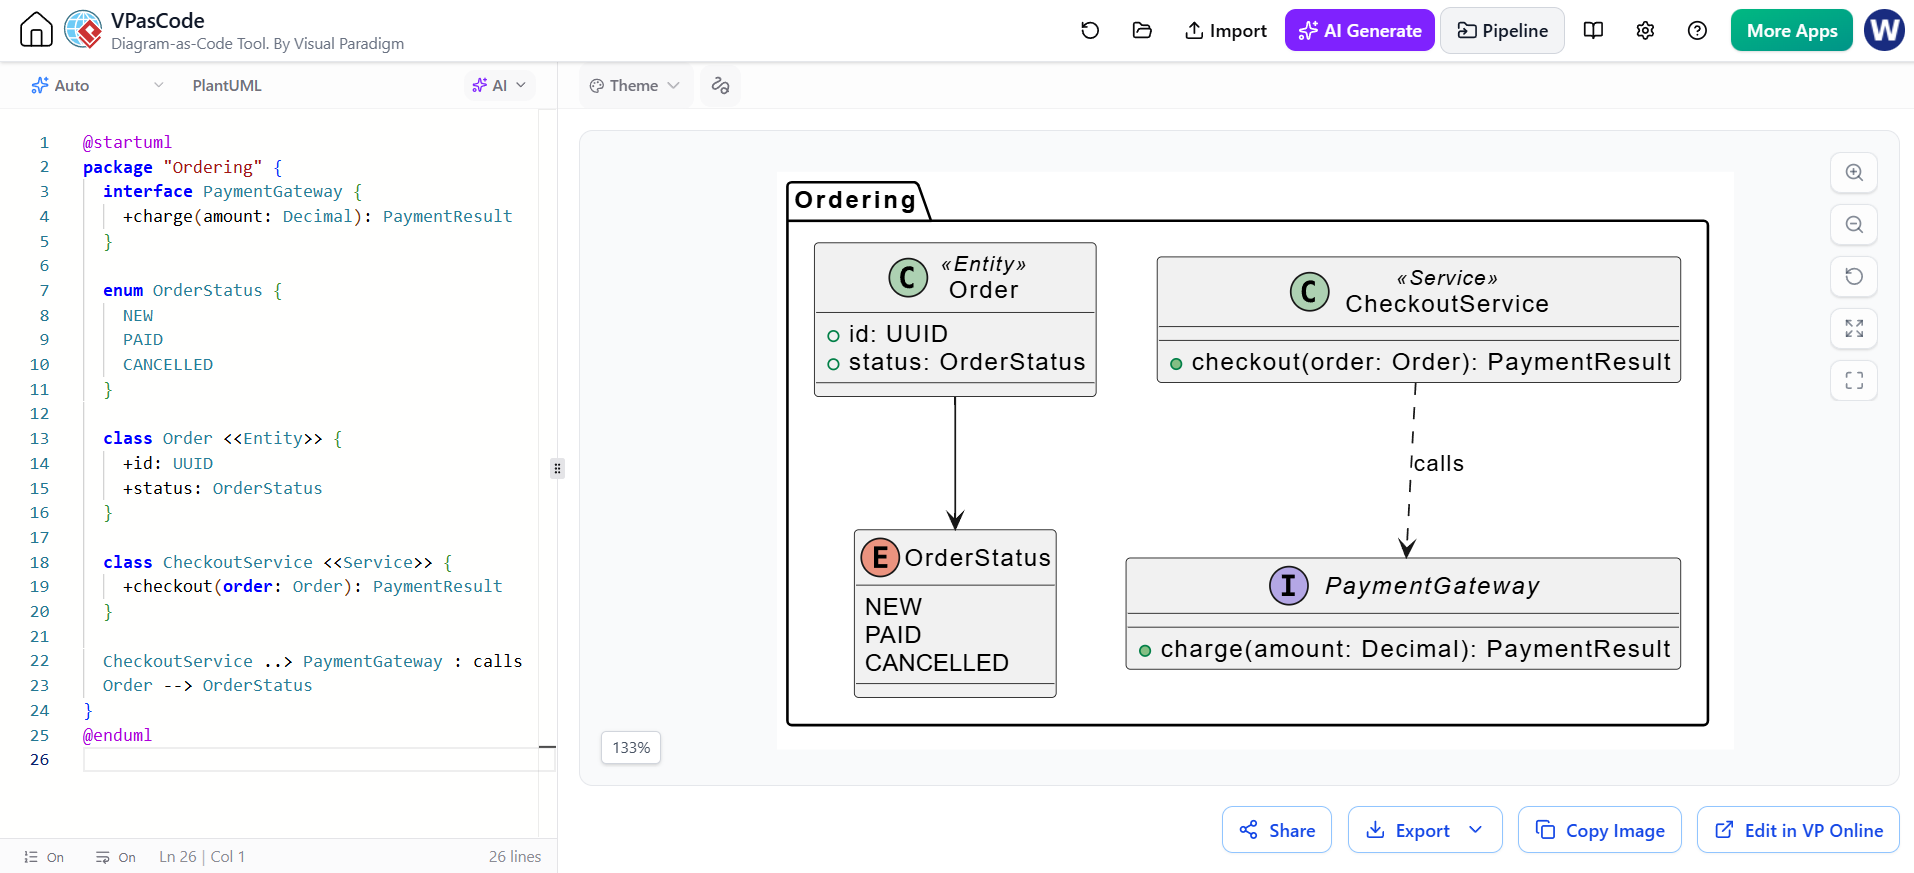The width and height of the screenshot is (1914, 873).
Task: Zoom out of the diagram
Action: coord(1854,225)
